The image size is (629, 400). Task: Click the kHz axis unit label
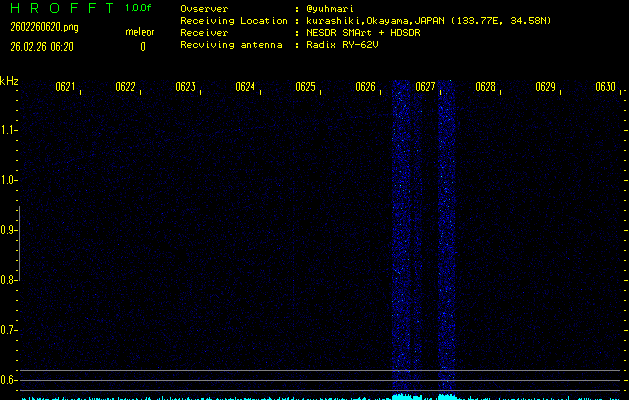coord(9,81)
